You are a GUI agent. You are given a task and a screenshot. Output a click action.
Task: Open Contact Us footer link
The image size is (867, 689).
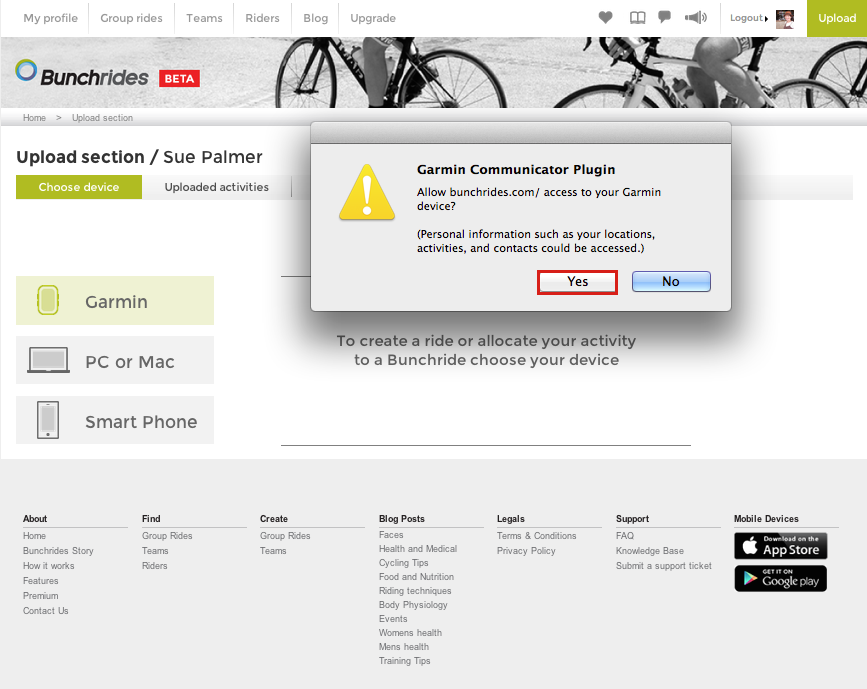[45, 610]
